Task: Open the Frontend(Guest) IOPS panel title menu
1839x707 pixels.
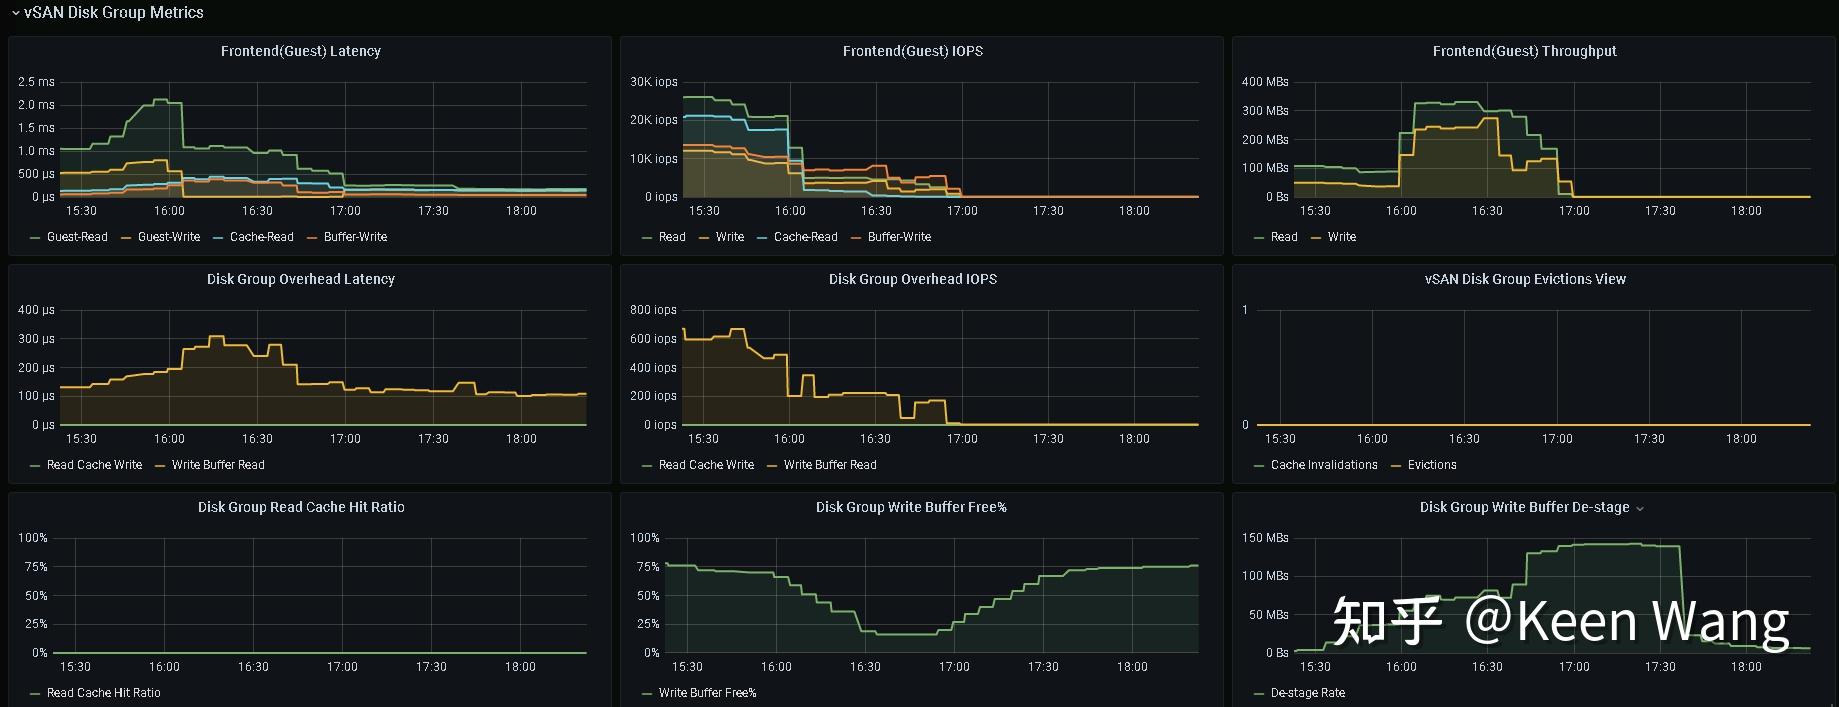Action: click(x=912, y=51)
